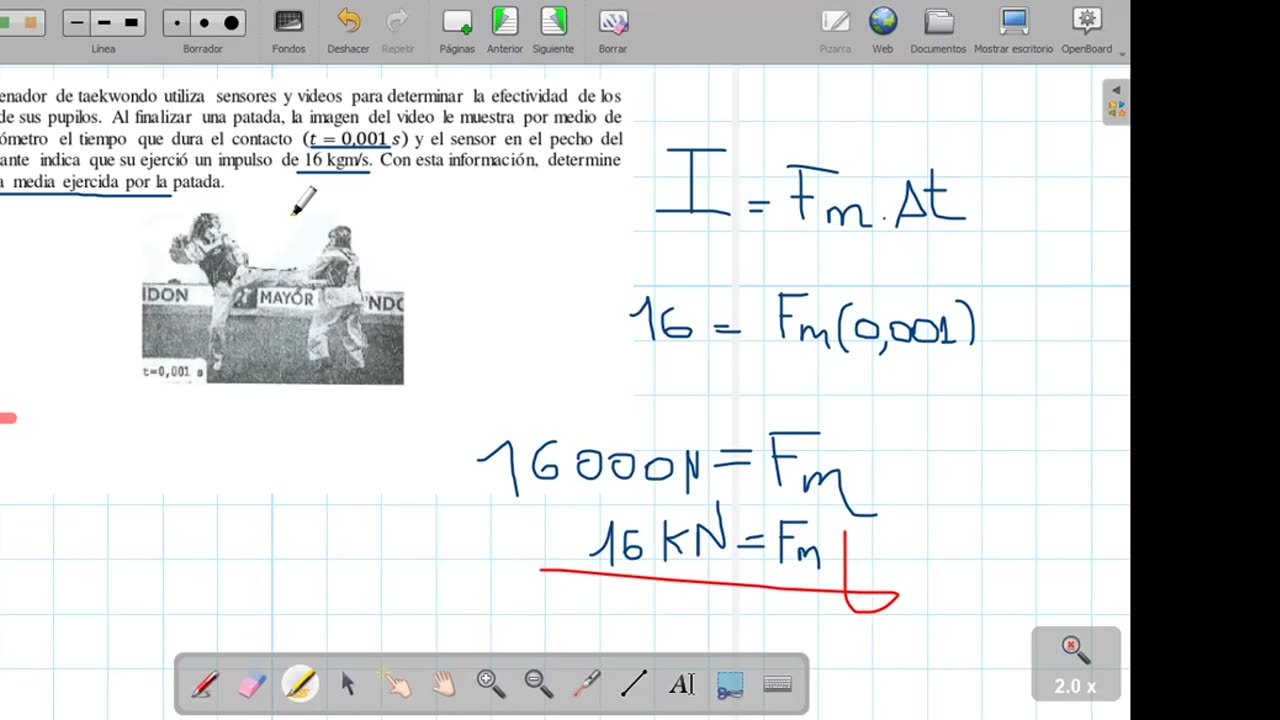Clear the board with Borrar
Screen dimensions: 1280x720
[613, 31]
